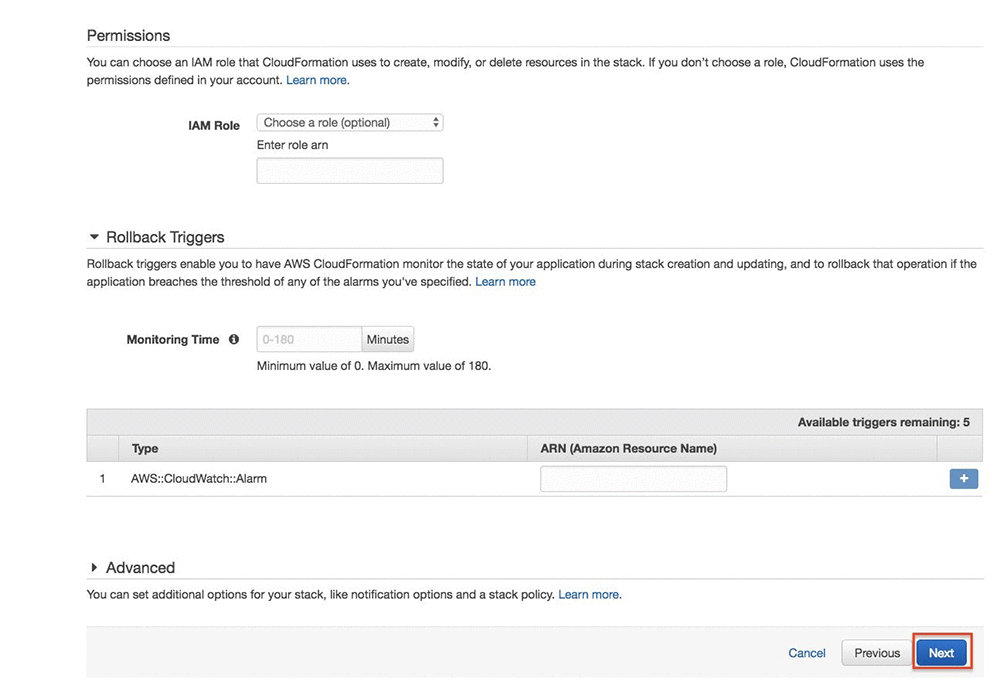
Task: Click the ARN (Amazon Resource Name) header
Action: [629, 448]
